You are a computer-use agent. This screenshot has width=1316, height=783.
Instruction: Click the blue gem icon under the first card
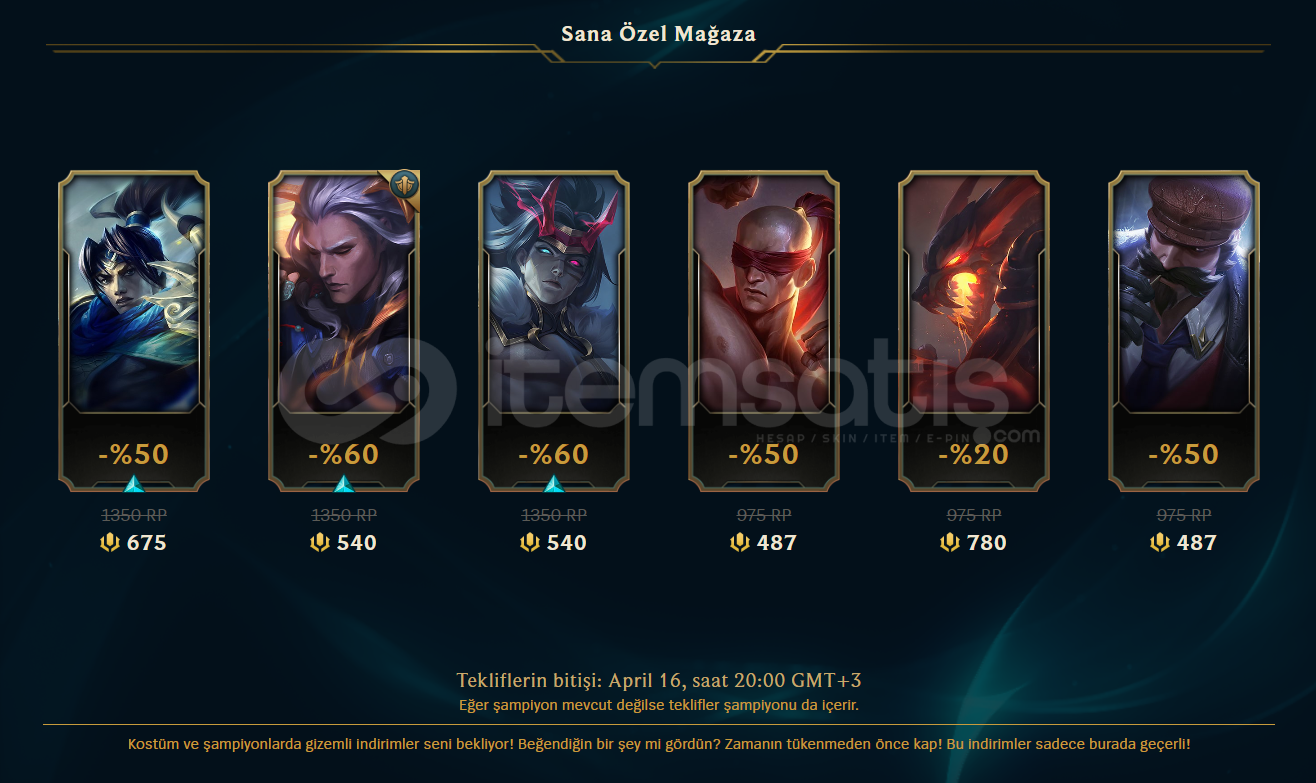[134, 485]
